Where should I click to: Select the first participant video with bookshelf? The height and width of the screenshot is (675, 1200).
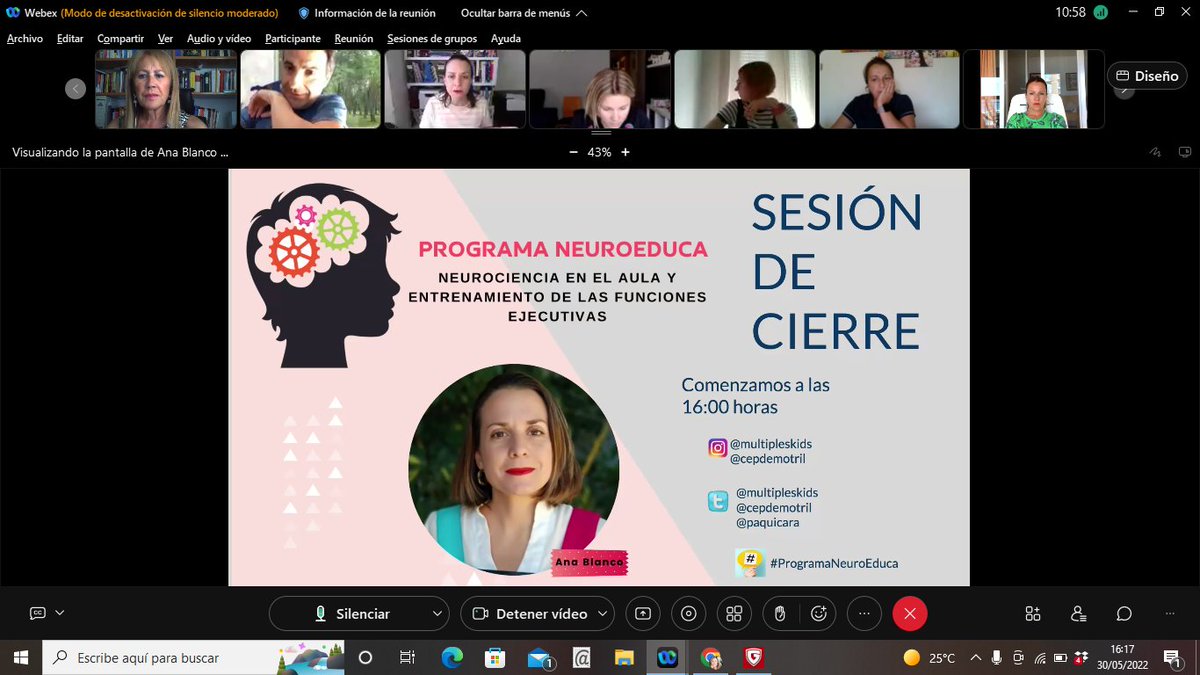pos(166,89)
